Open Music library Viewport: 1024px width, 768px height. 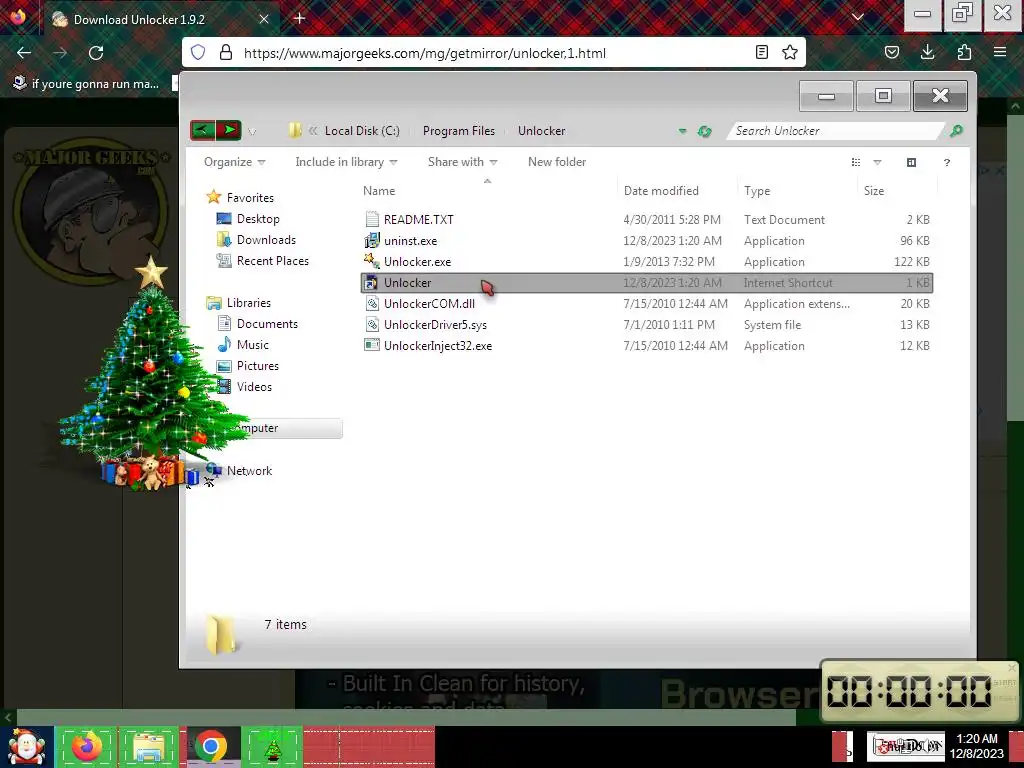pos(252,345)
